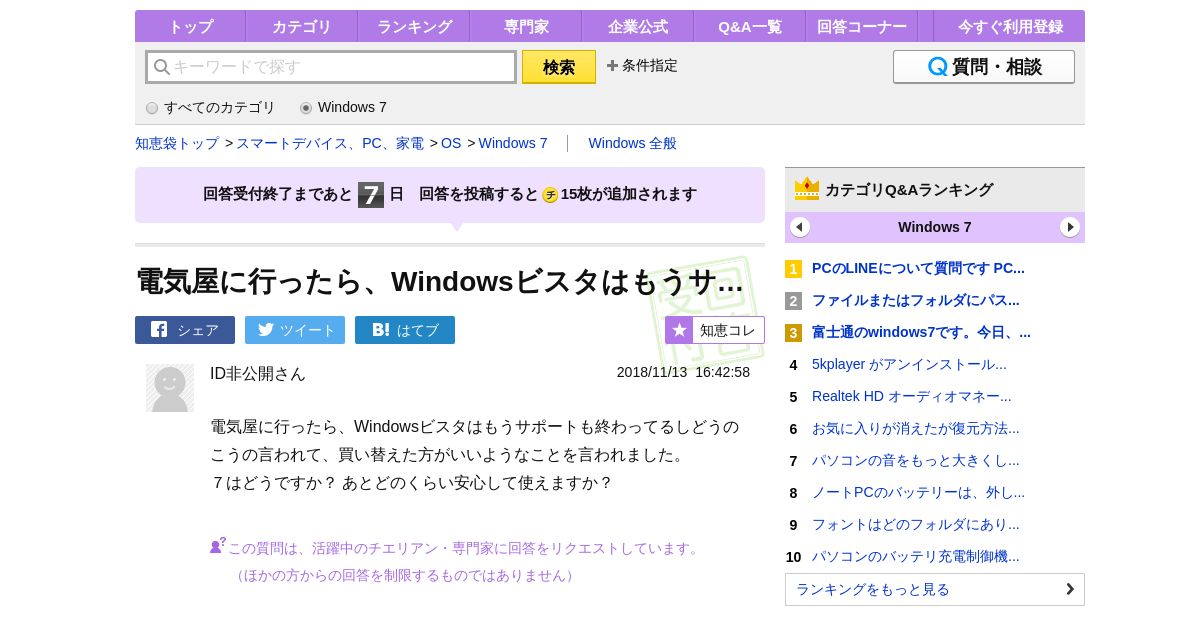Open ranked question お気に入りが消えたが復元方法

pyautogui.click(x=916, y=428)
